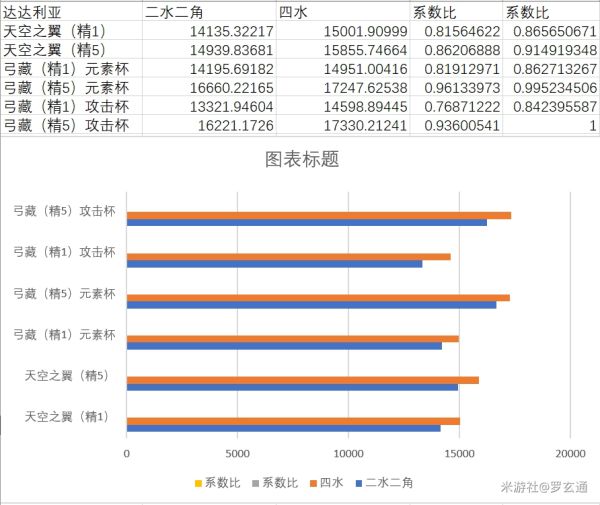Click chart axis label 弓藏（精5）攻击杯
Image resolution: width=600 pixels, height=505 pixels.
(x=64, y=211)
